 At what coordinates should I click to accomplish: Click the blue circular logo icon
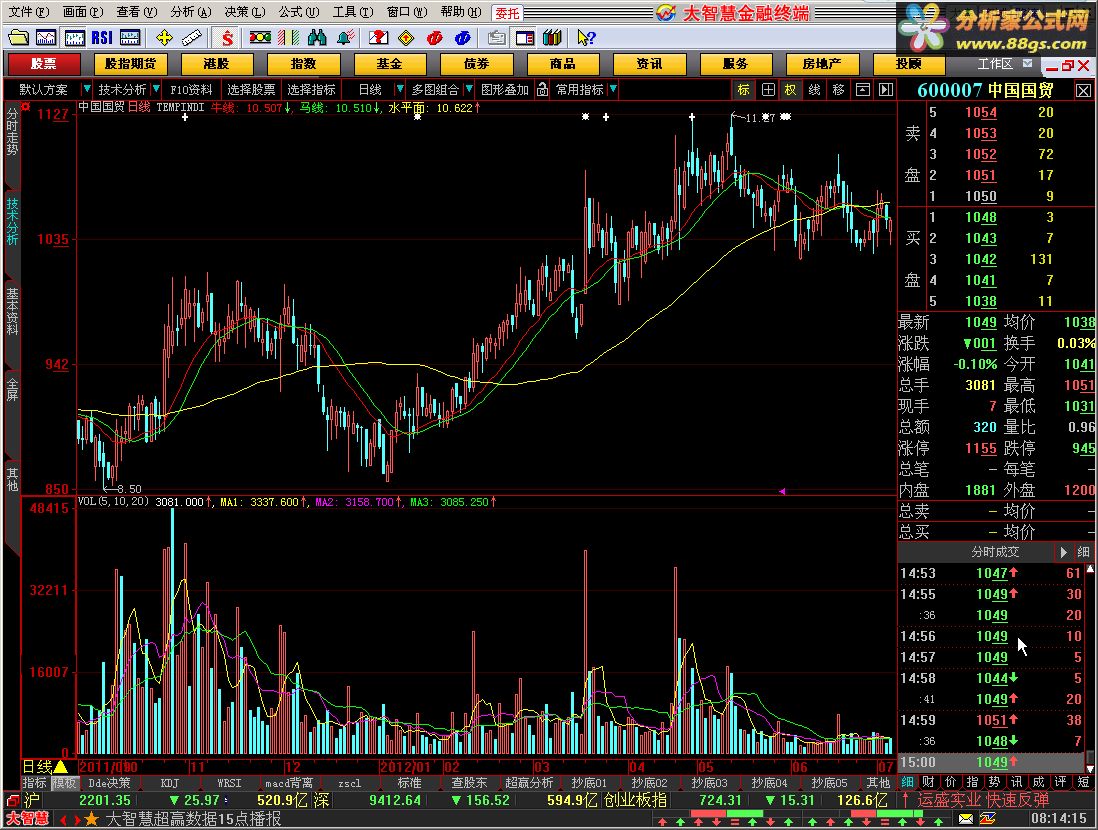coord(462,38)
